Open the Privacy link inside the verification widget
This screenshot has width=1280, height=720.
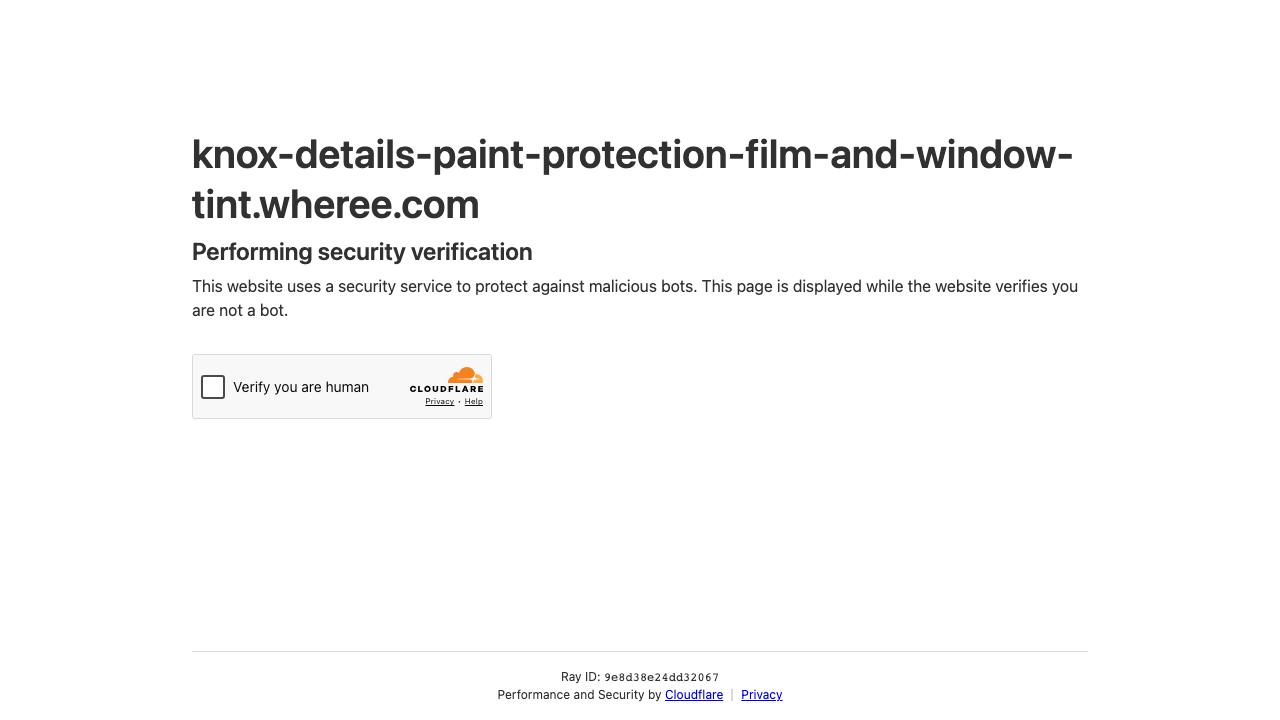pos(439,402)
